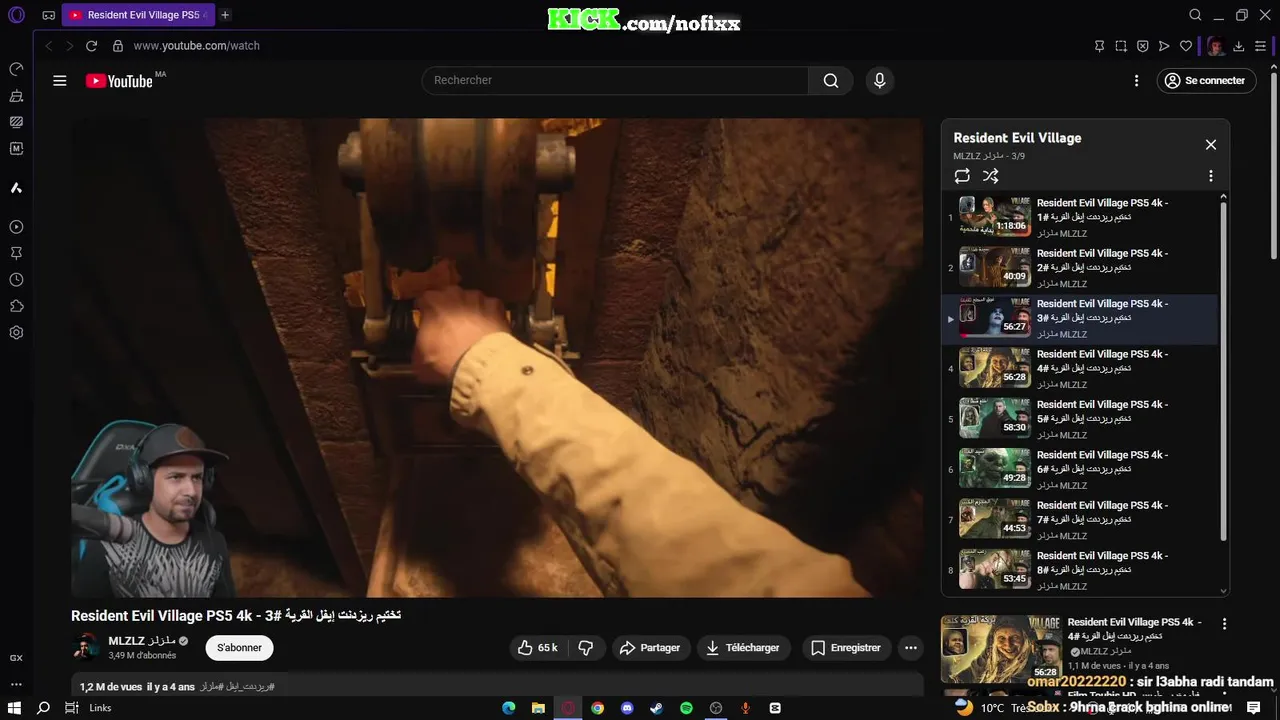The height and width of the screenshot is (720, 1280).
Task: Toggle playlist shuffle button
Action: (x=991, y=176)
